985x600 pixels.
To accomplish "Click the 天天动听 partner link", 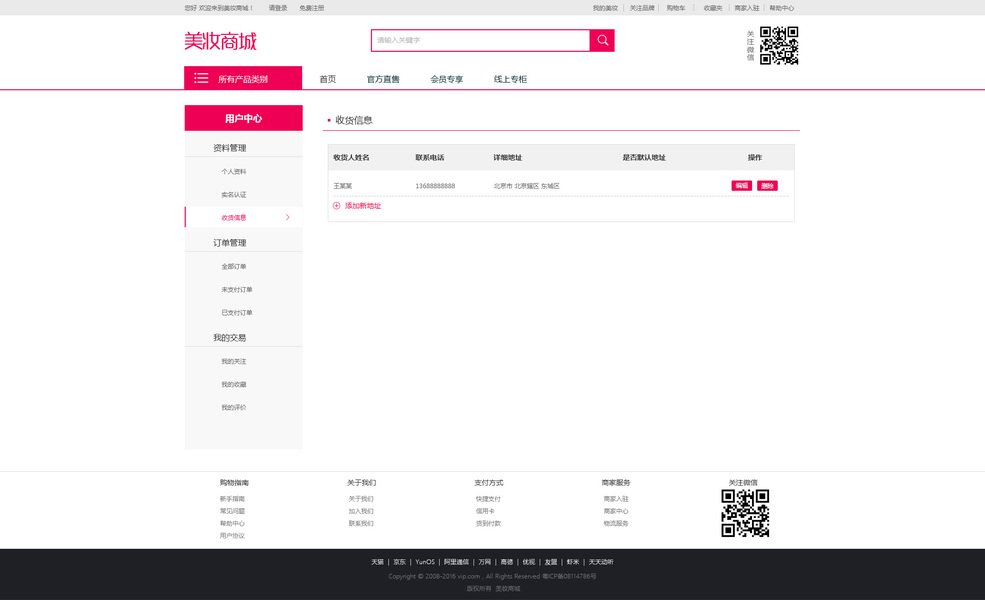I will click(x=601, y=562).
